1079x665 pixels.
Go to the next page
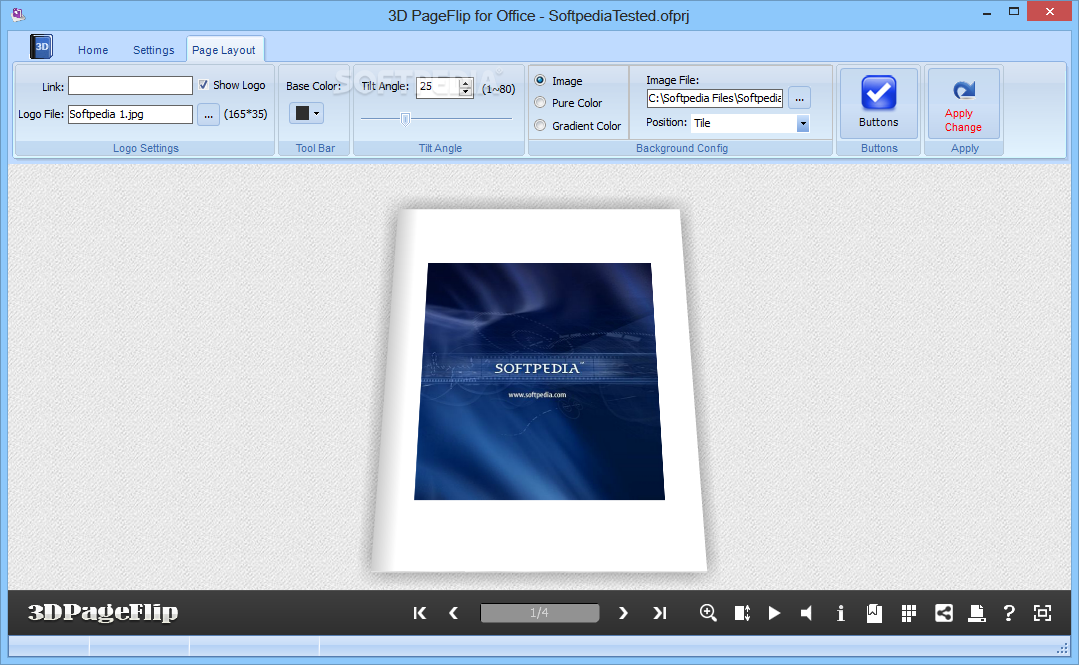[623, 613]
